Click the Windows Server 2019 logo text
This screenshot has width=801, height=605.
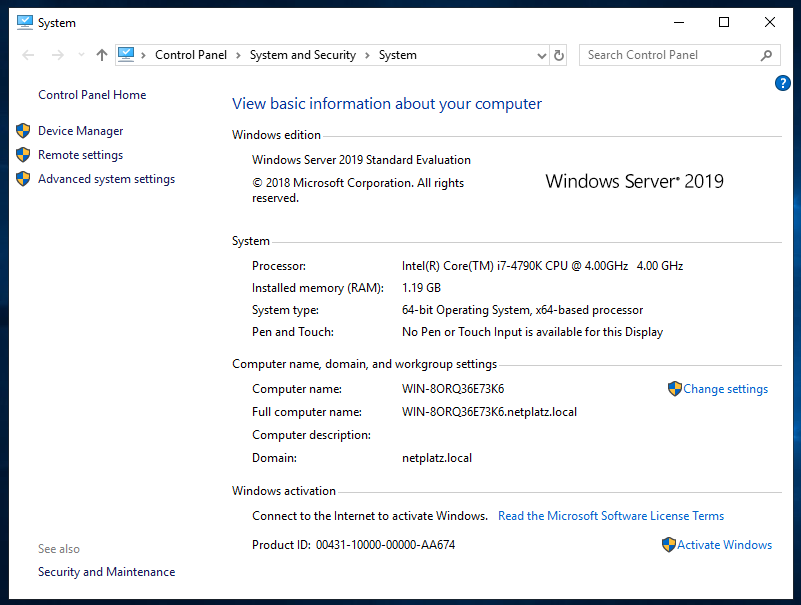tap(634, 181)
